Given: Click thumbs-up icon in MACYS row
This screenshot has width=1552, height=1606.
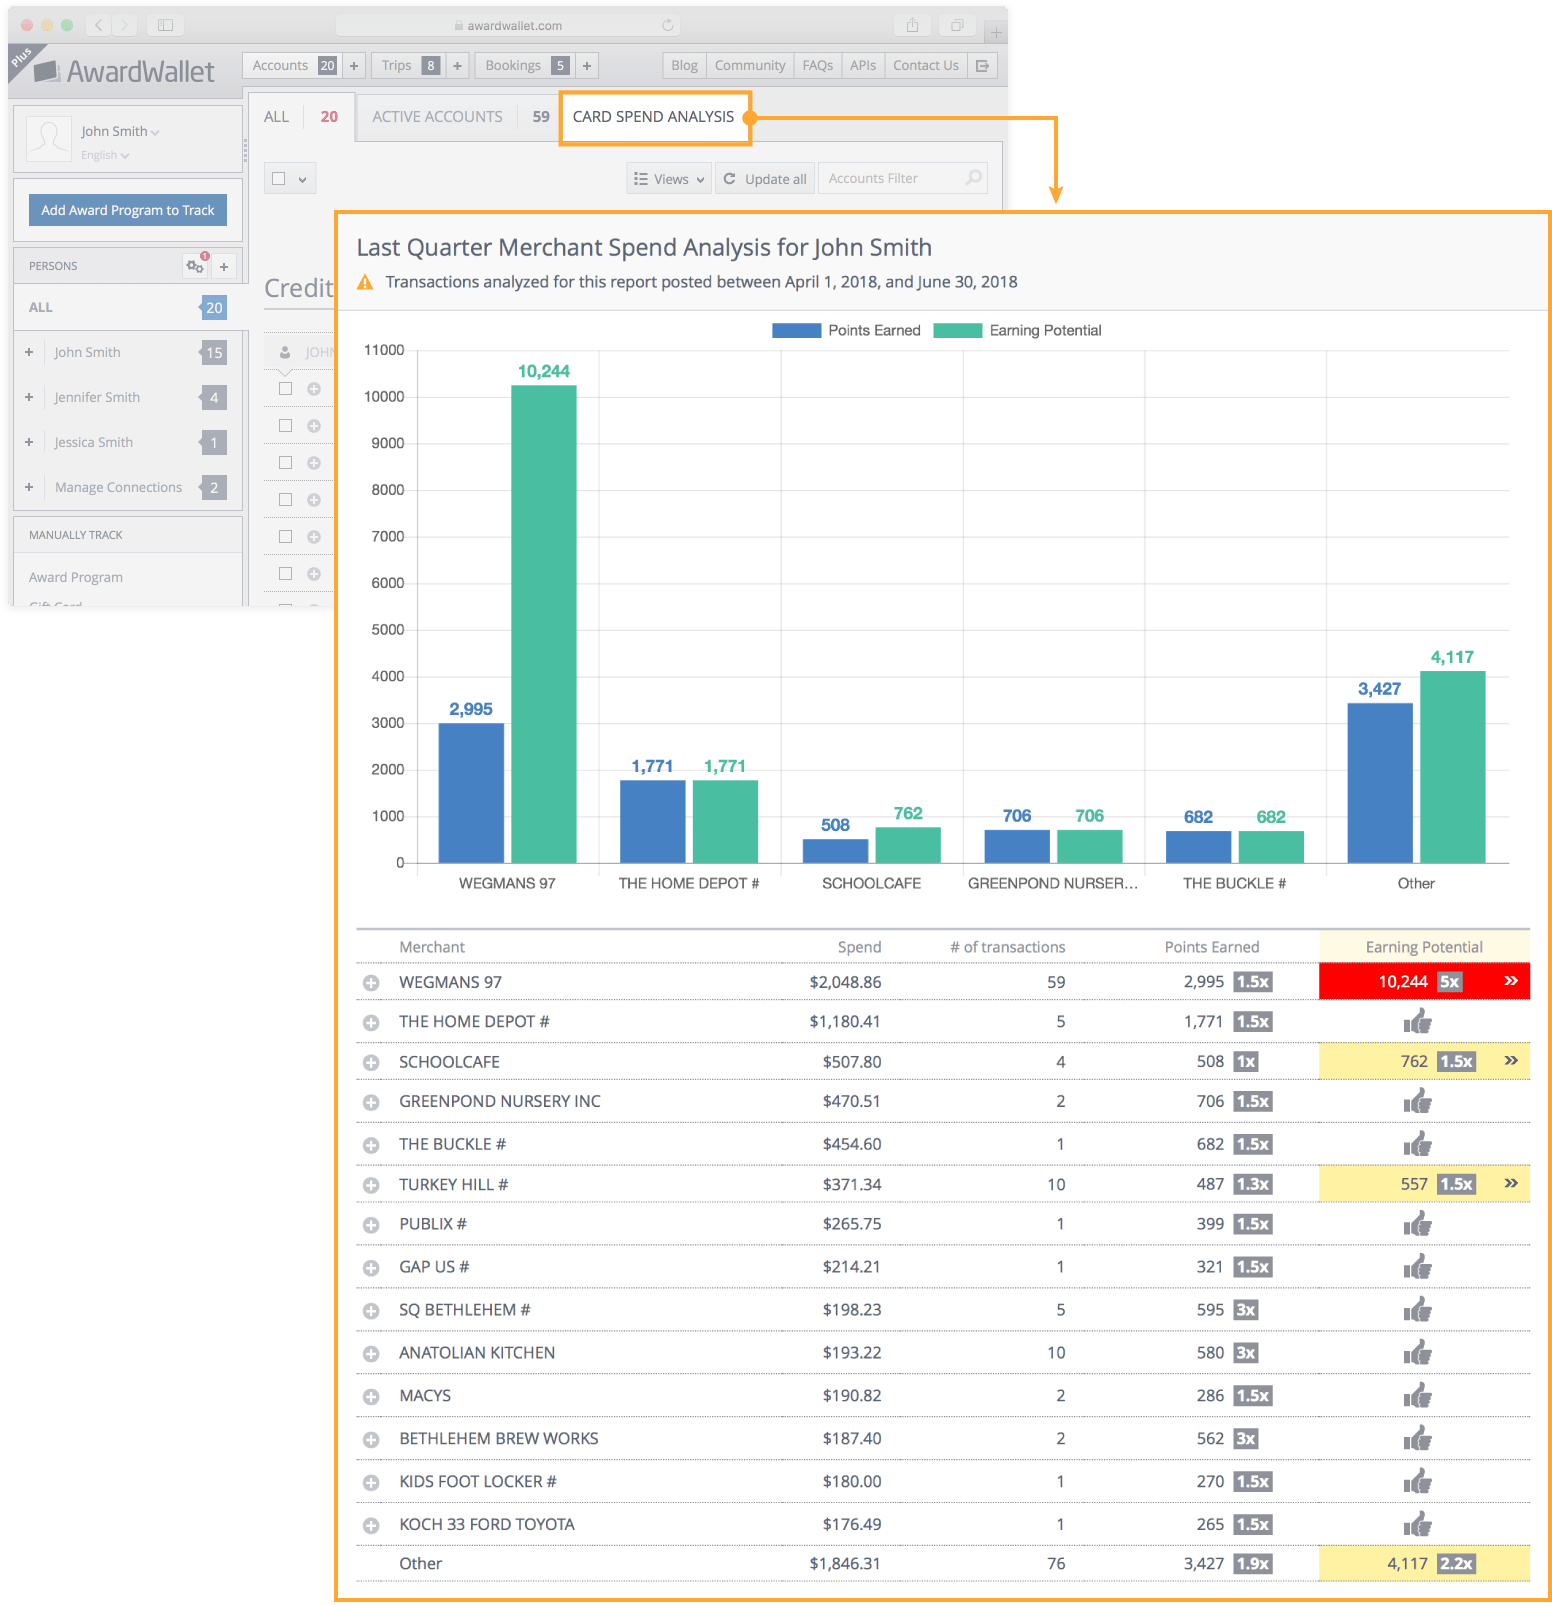Looking at the screenshot, I should (1418, 1396).
